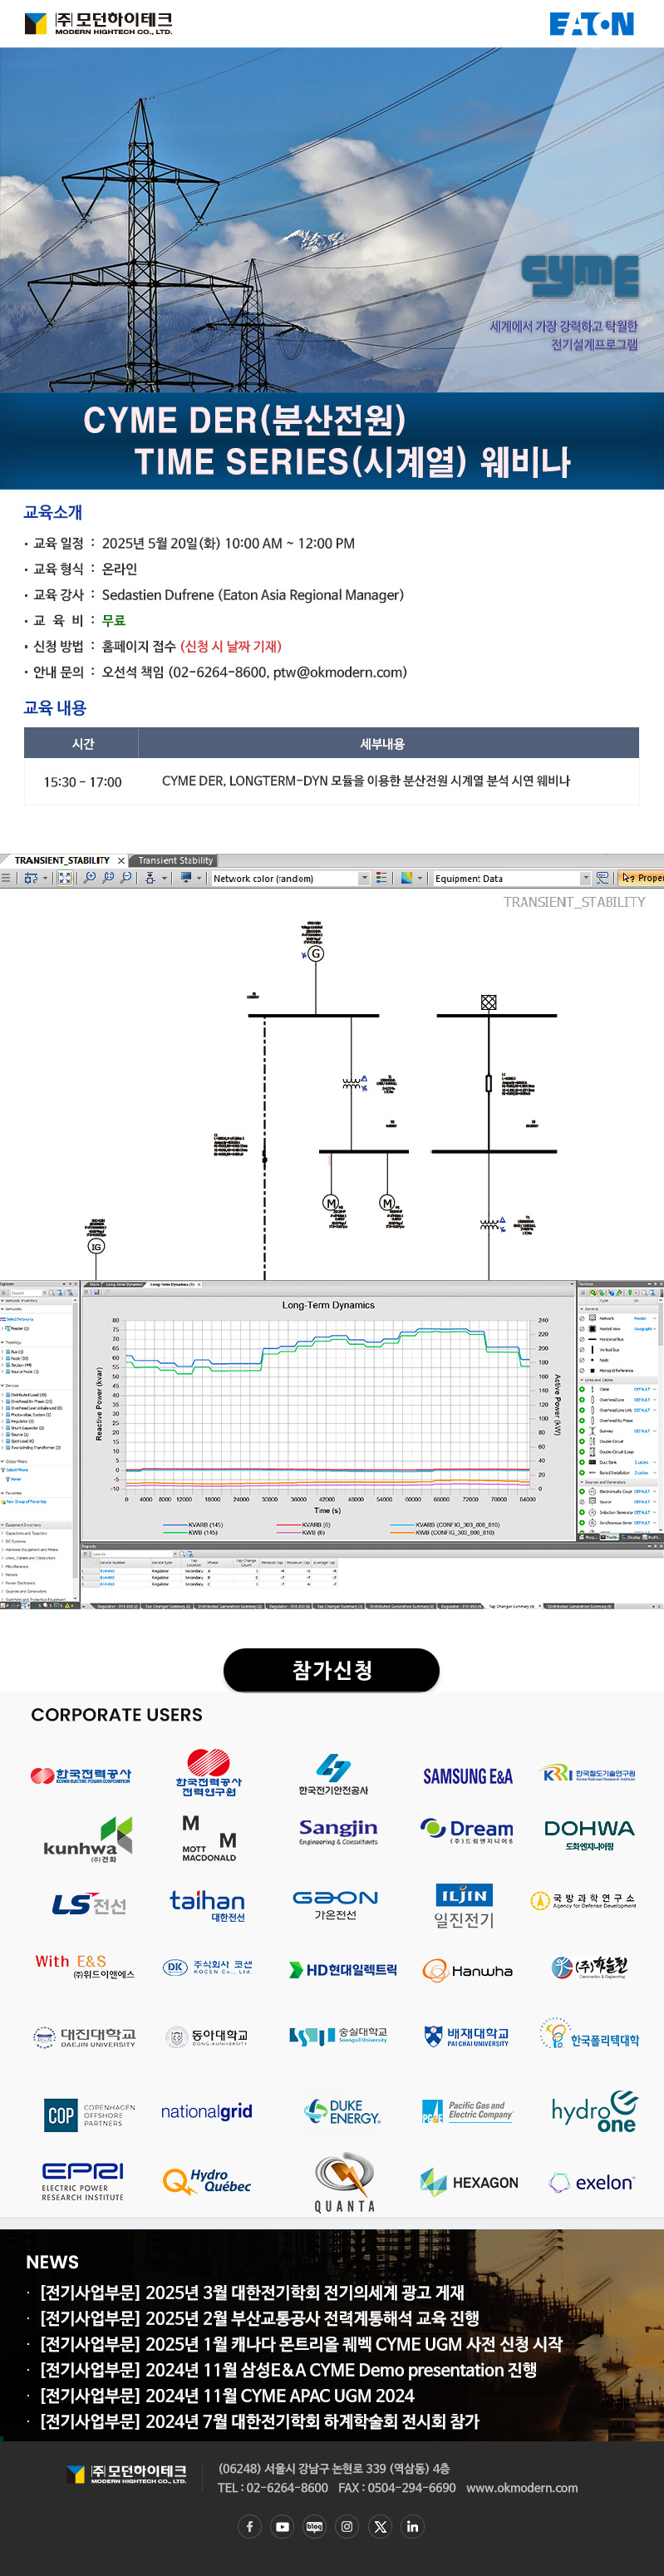Click the KVARB (CONFIG_303_808_810) legend entry
This screenshot has width=664, height=2576.
tap(444, 1525)
